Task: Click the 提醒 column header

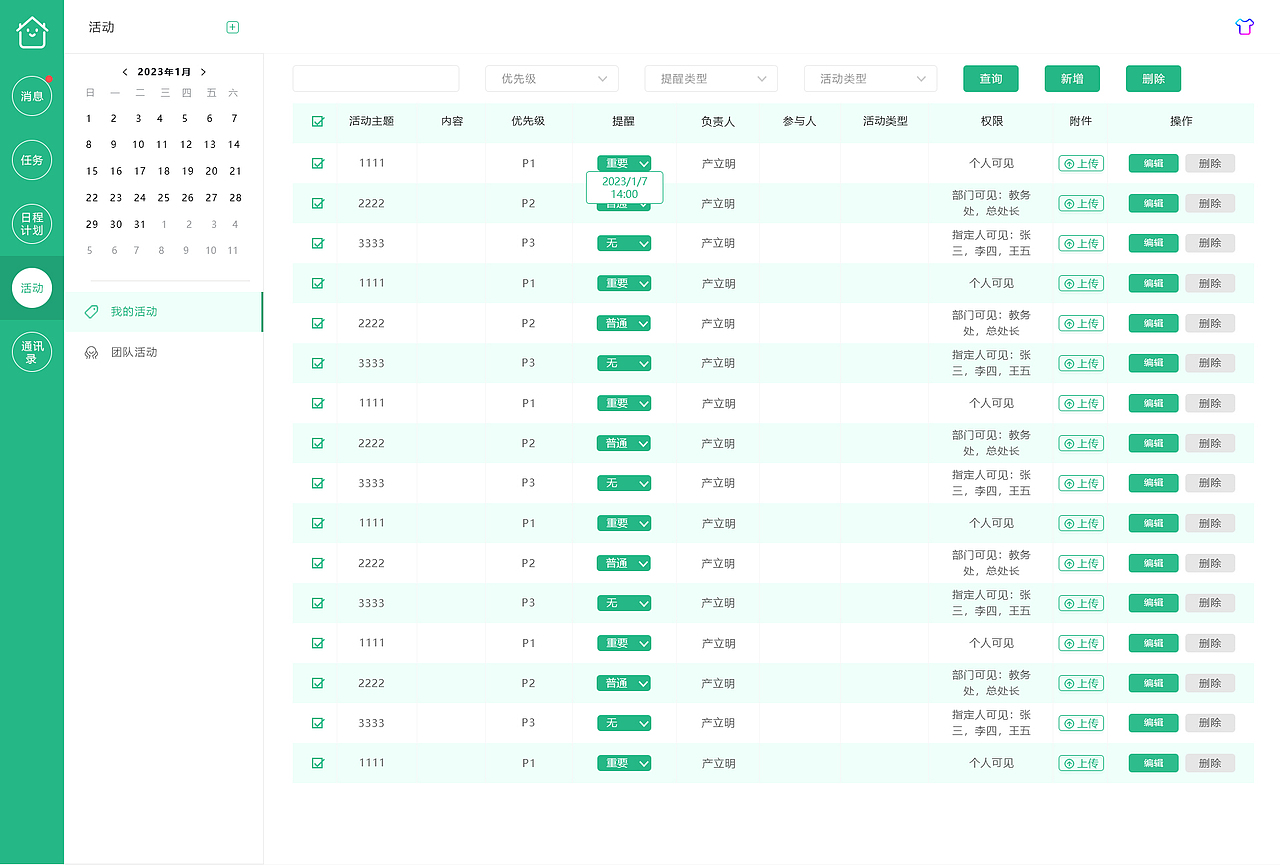Action: pyautogui.click(x=623, y=121)
